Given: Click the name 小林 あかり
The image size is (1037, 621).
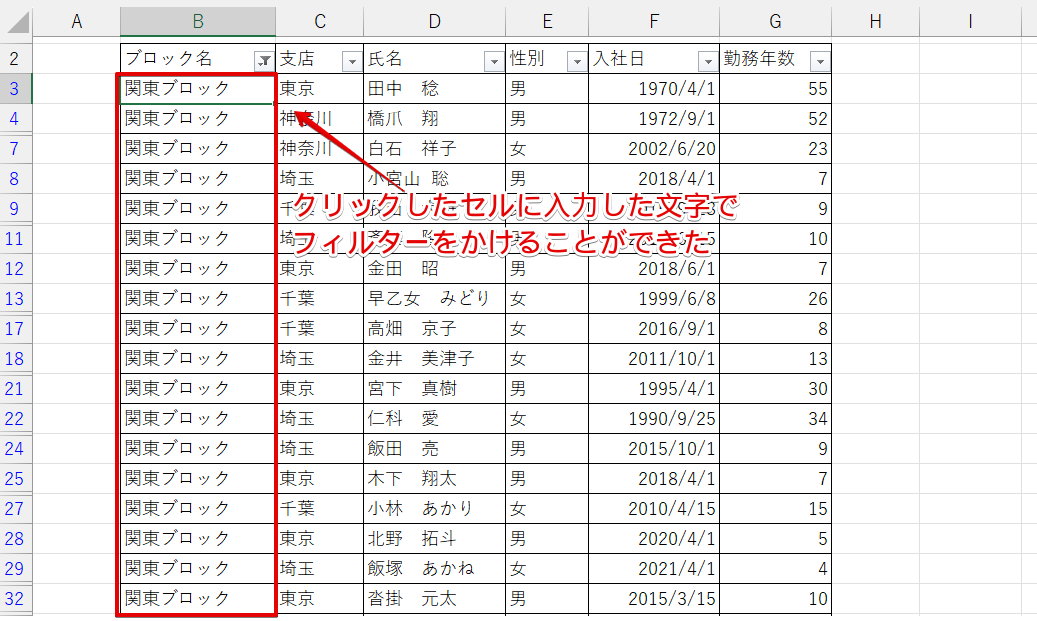Looking at the screenshot, I should [421, 509].
